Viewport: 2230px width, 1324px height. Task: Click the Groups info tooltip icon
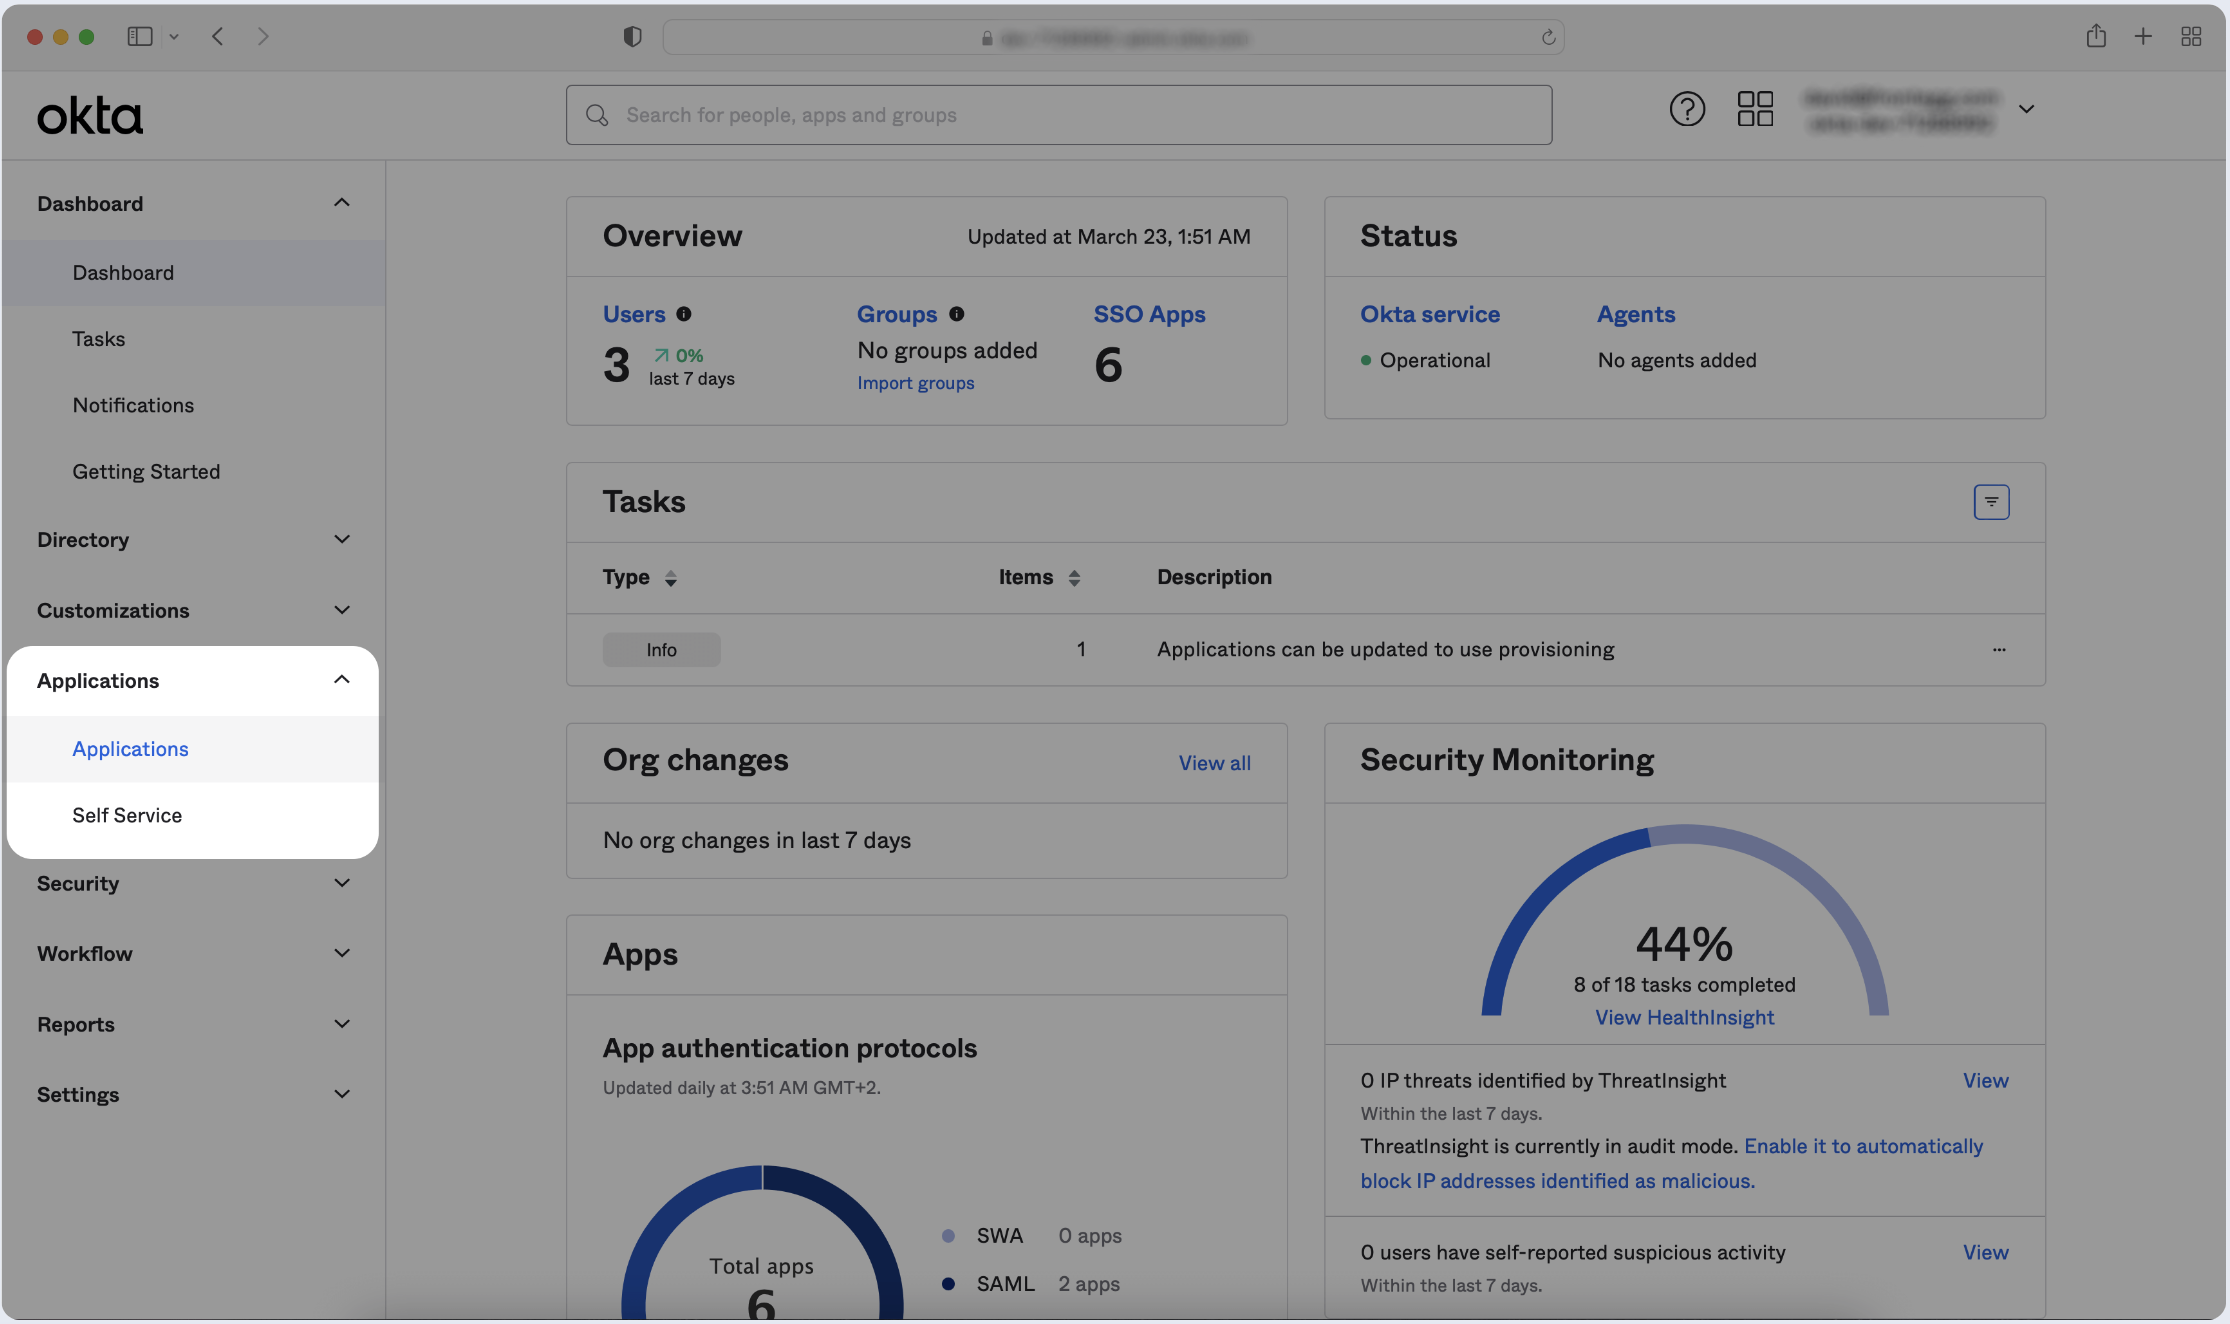click(x=957, y=314)
